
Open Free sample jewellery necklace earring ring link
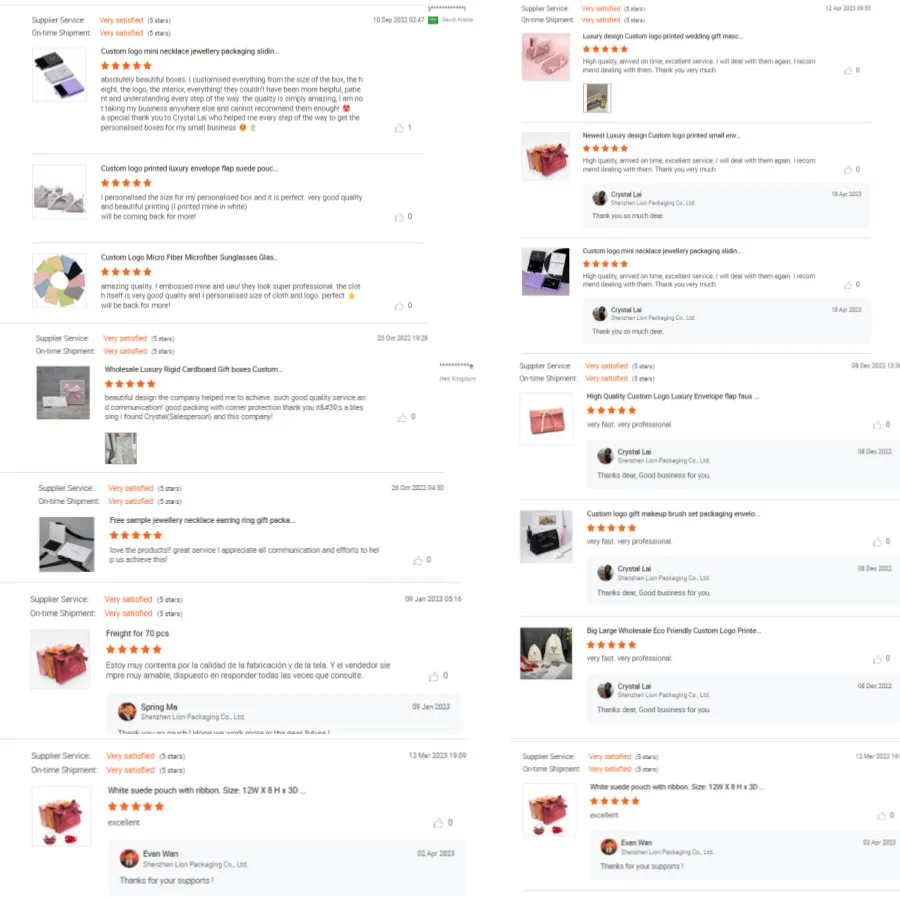202,521
